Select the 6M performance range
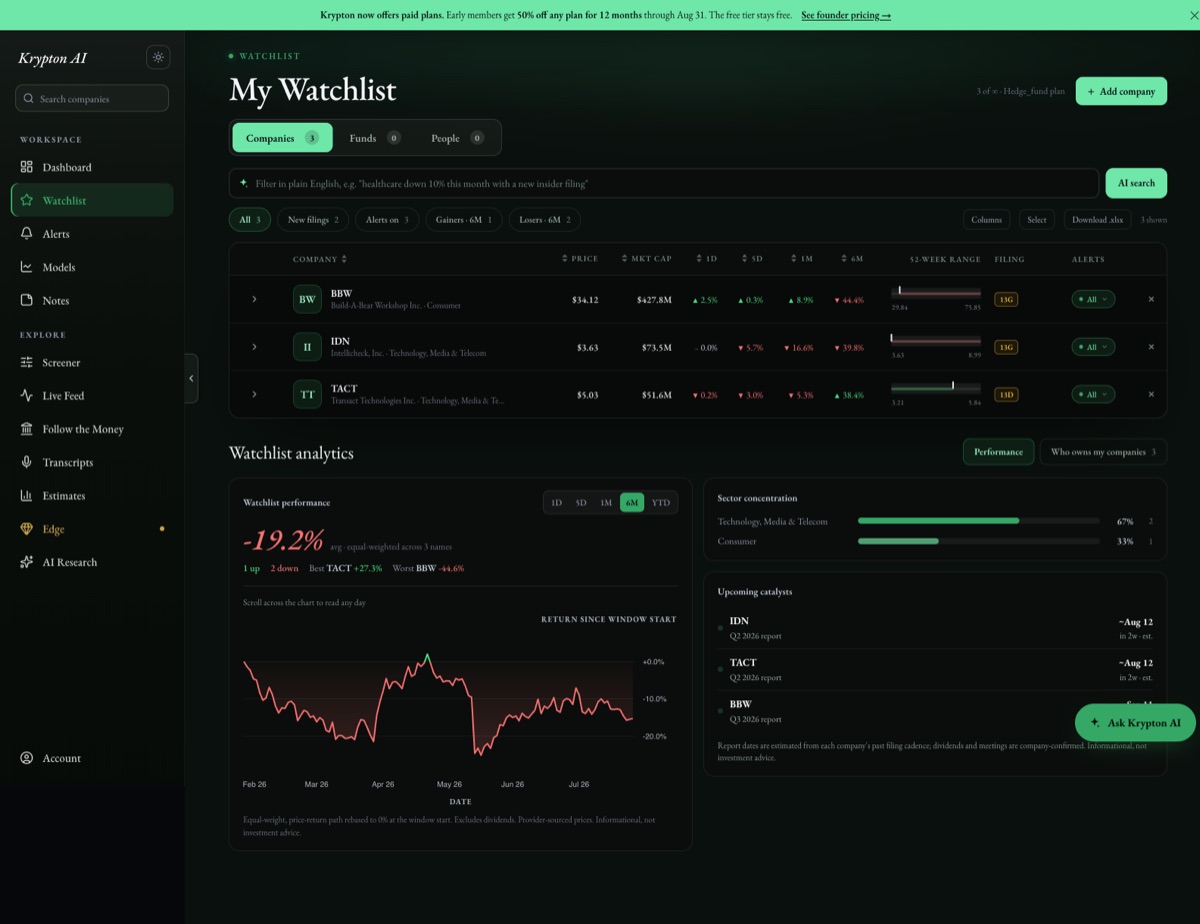The width and height of the screenshot is (1200, 924). [x=632, y=503]
